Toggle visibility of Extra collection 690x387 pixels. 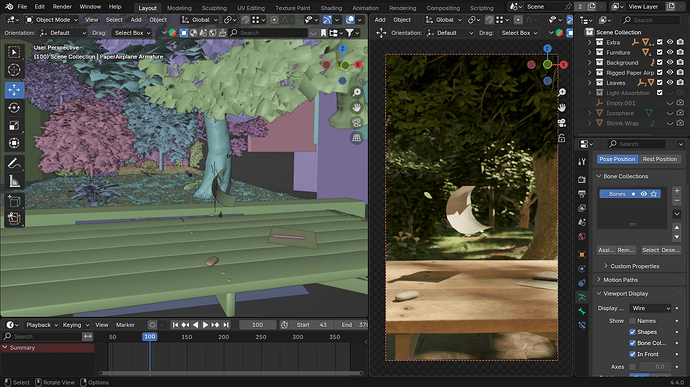point(670,42)
